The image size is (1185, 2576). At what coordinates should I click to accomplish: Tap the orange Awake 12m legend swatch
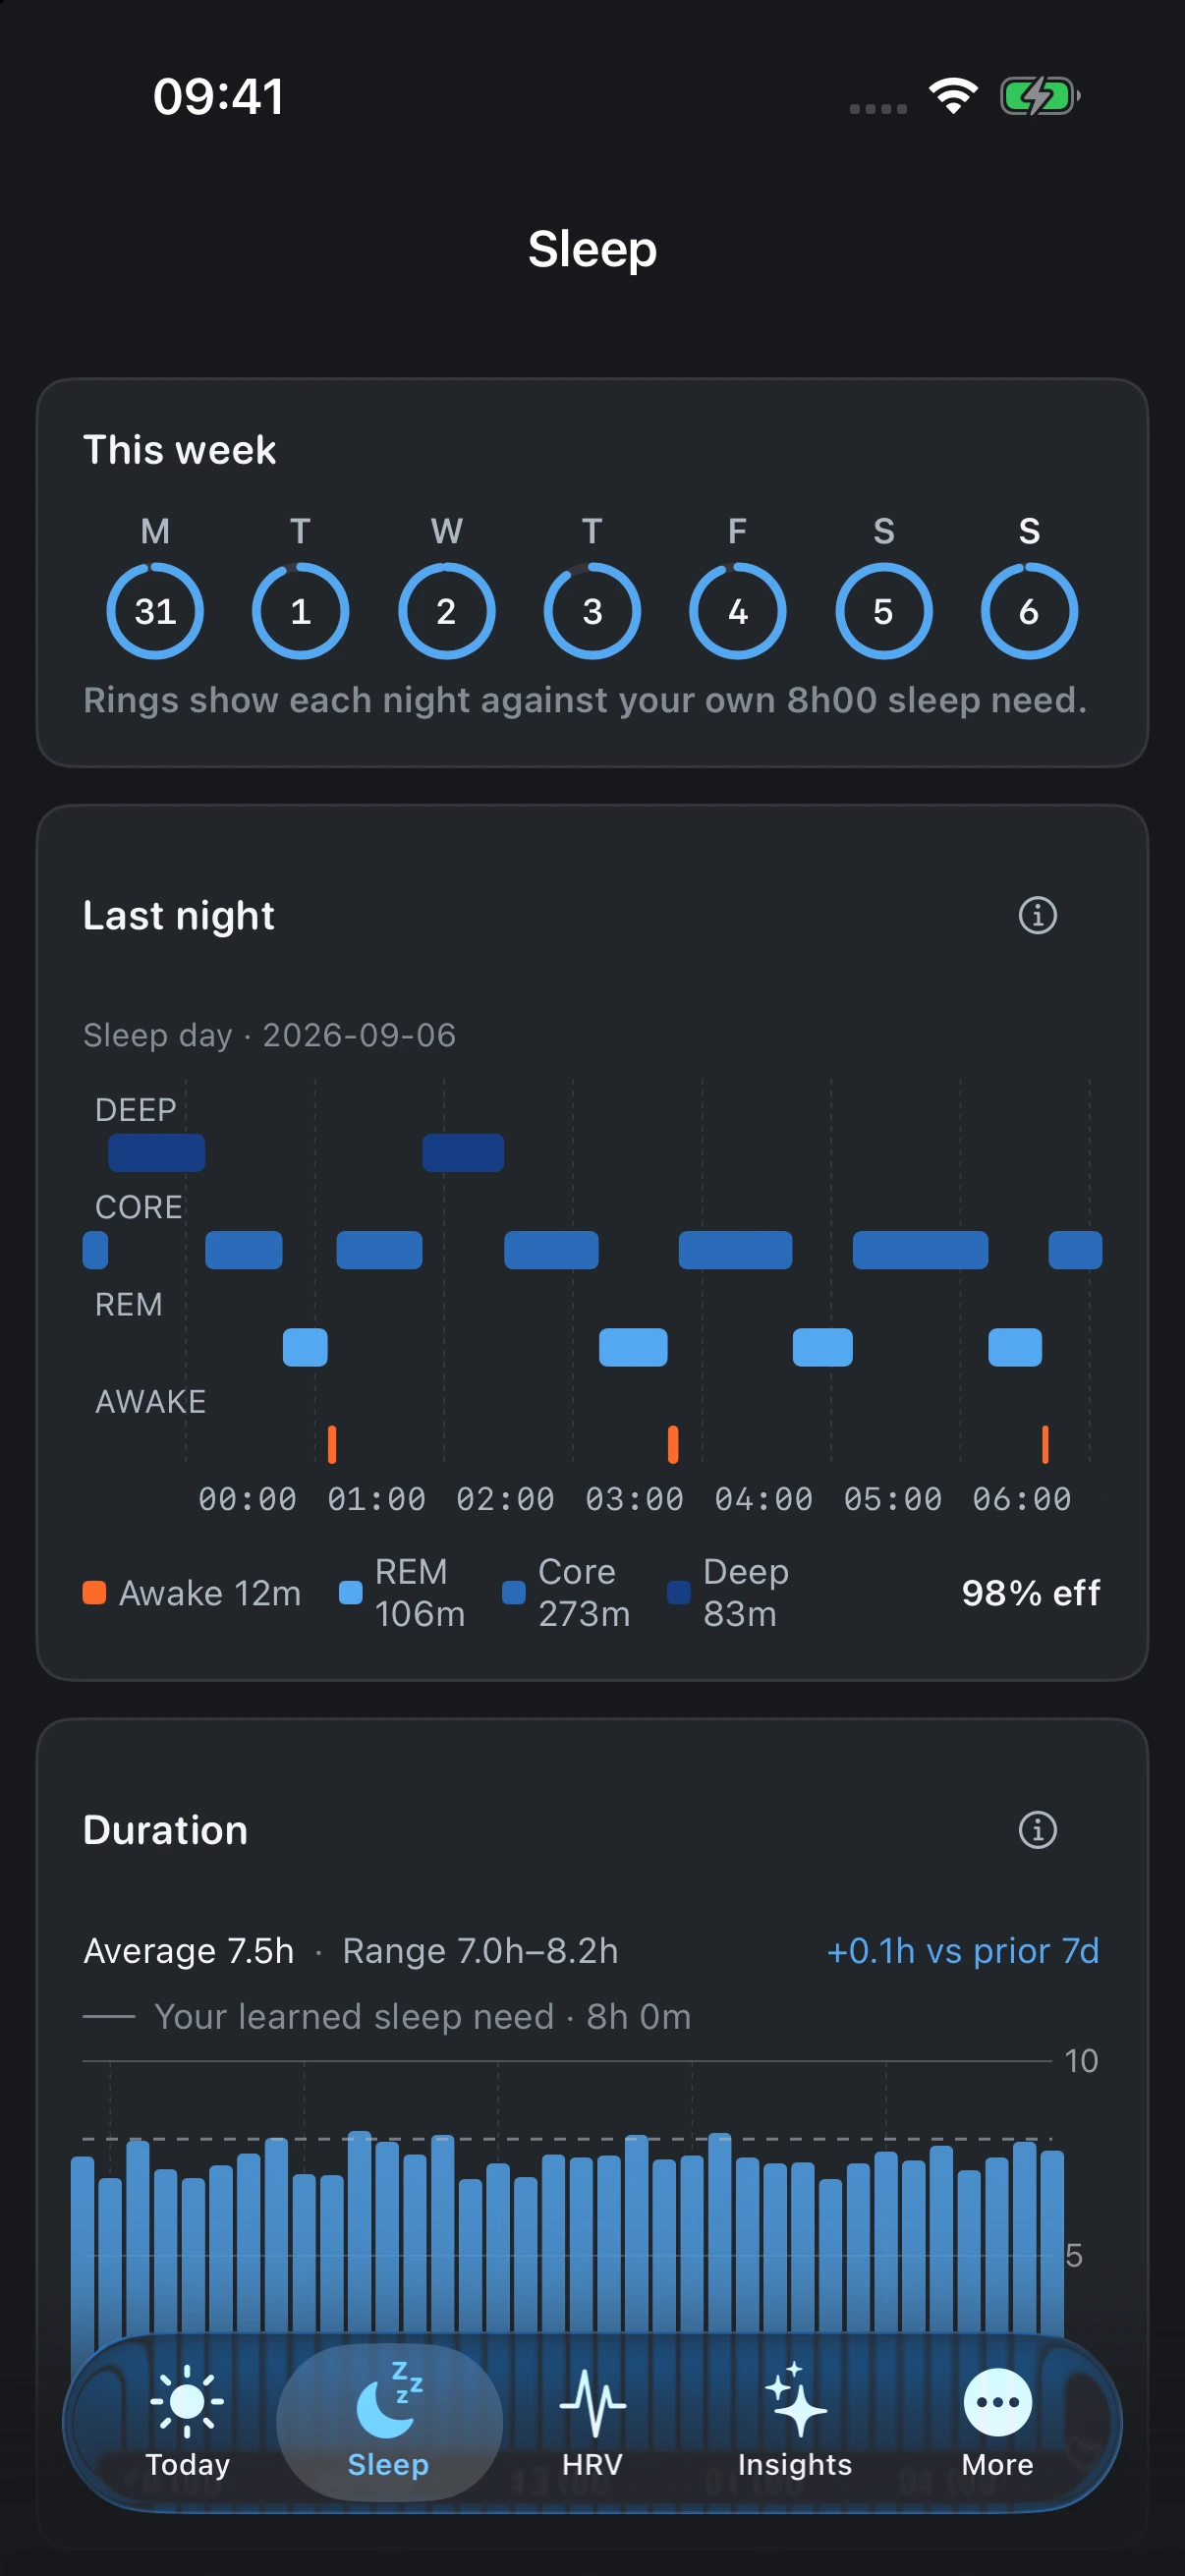point(94,1592)
